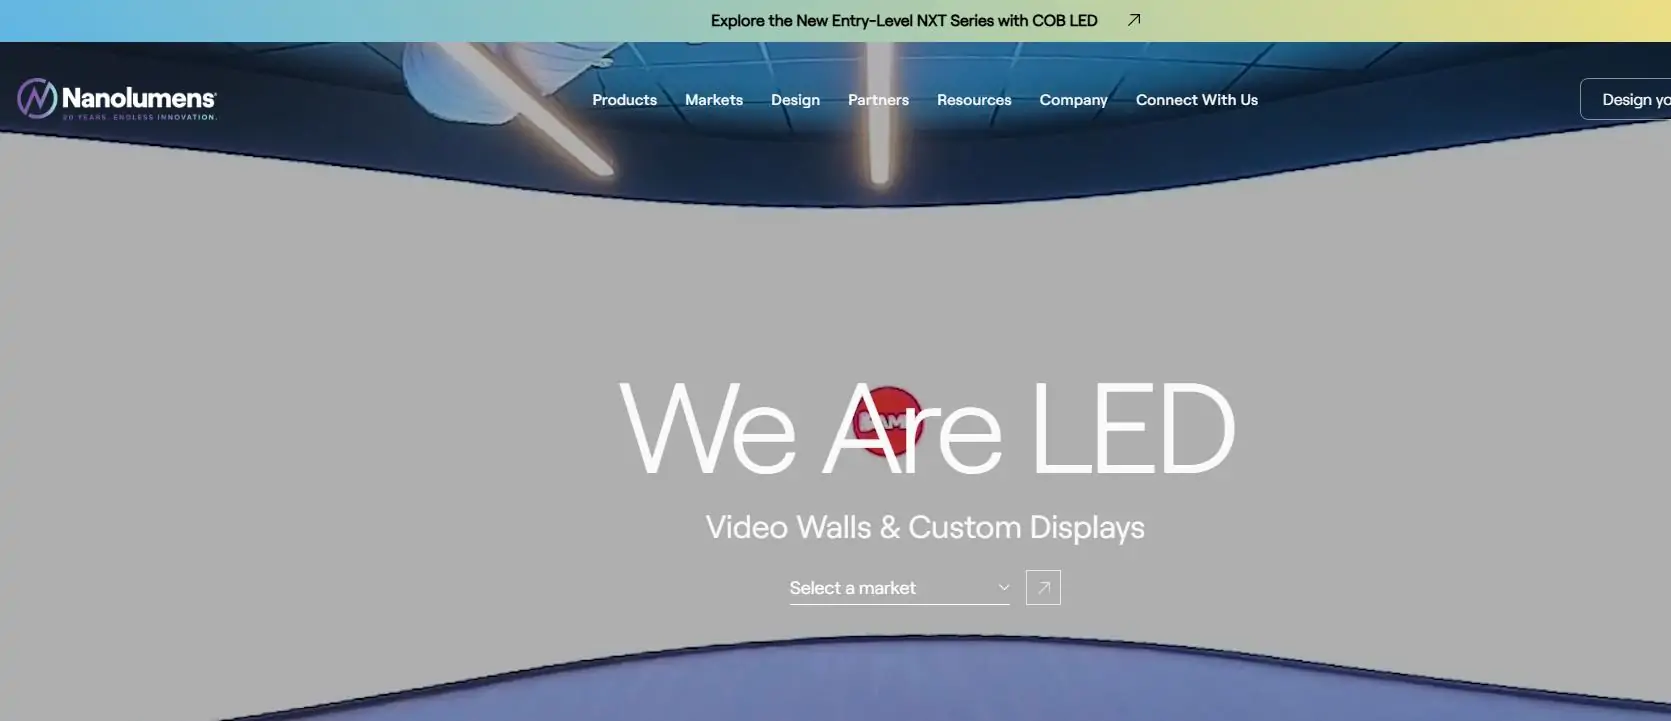
Task: Open the Design menu
Action: click(x=795, y=100)
